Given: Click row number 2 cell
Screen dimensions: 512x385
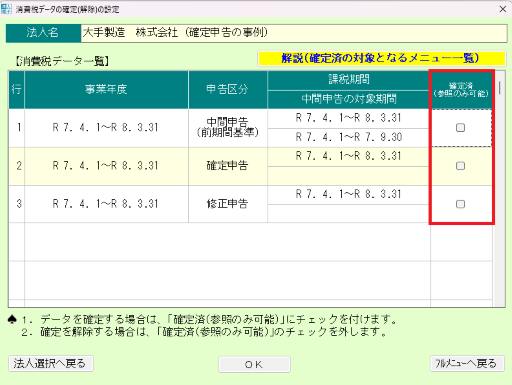Looking at the screenshot, I should tap(17, 166).
